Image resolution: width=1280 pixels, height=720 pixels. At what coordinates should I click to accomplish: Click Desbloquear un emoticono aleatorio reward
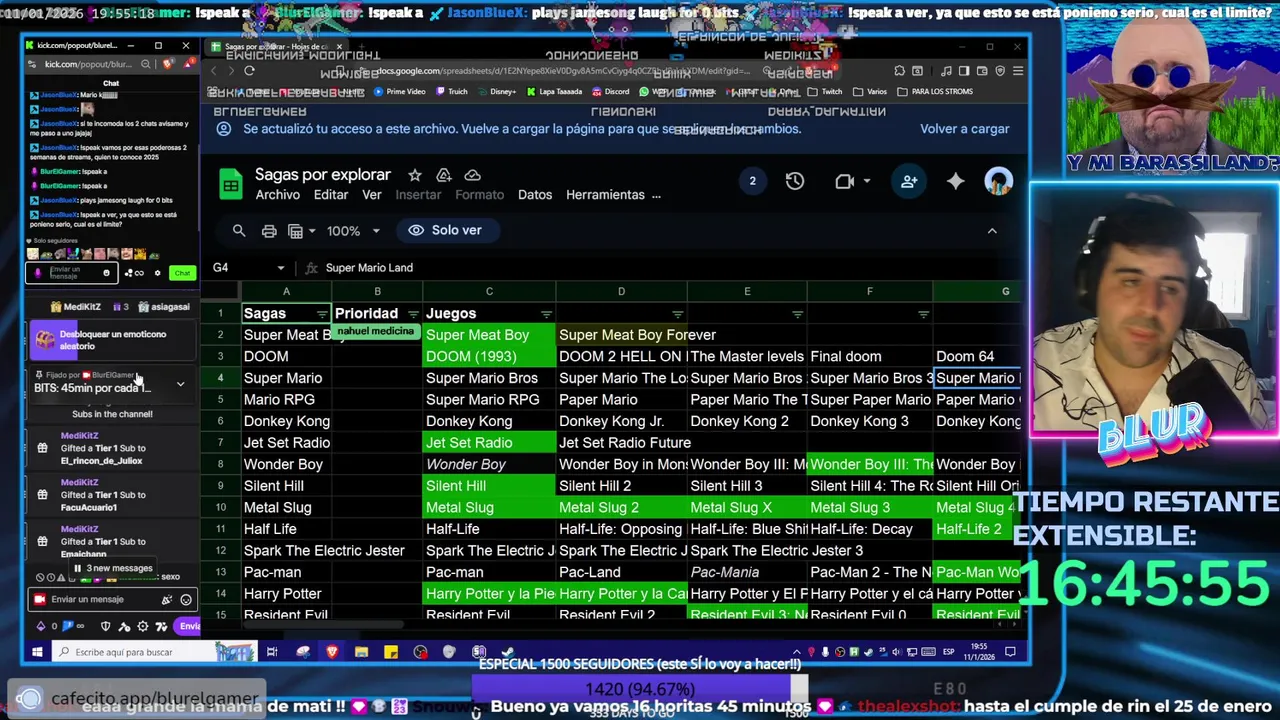(111, 340)
